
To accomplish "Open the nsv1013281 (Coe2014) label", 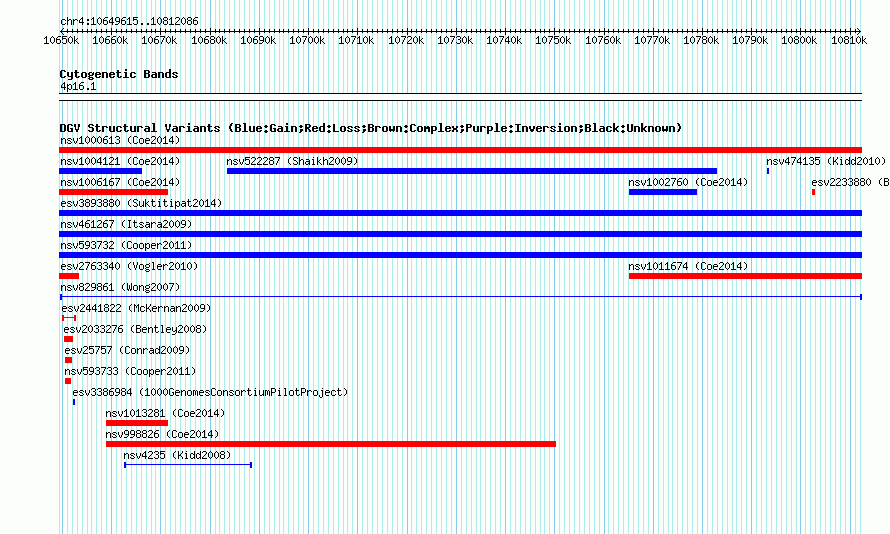I will point(166,413).
